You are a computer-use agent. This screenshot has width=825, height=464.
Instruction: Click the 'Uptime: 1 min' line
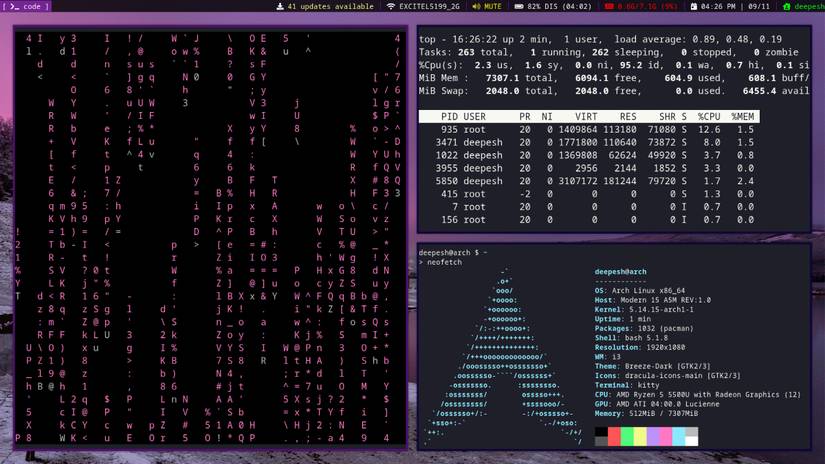point(623,319)
